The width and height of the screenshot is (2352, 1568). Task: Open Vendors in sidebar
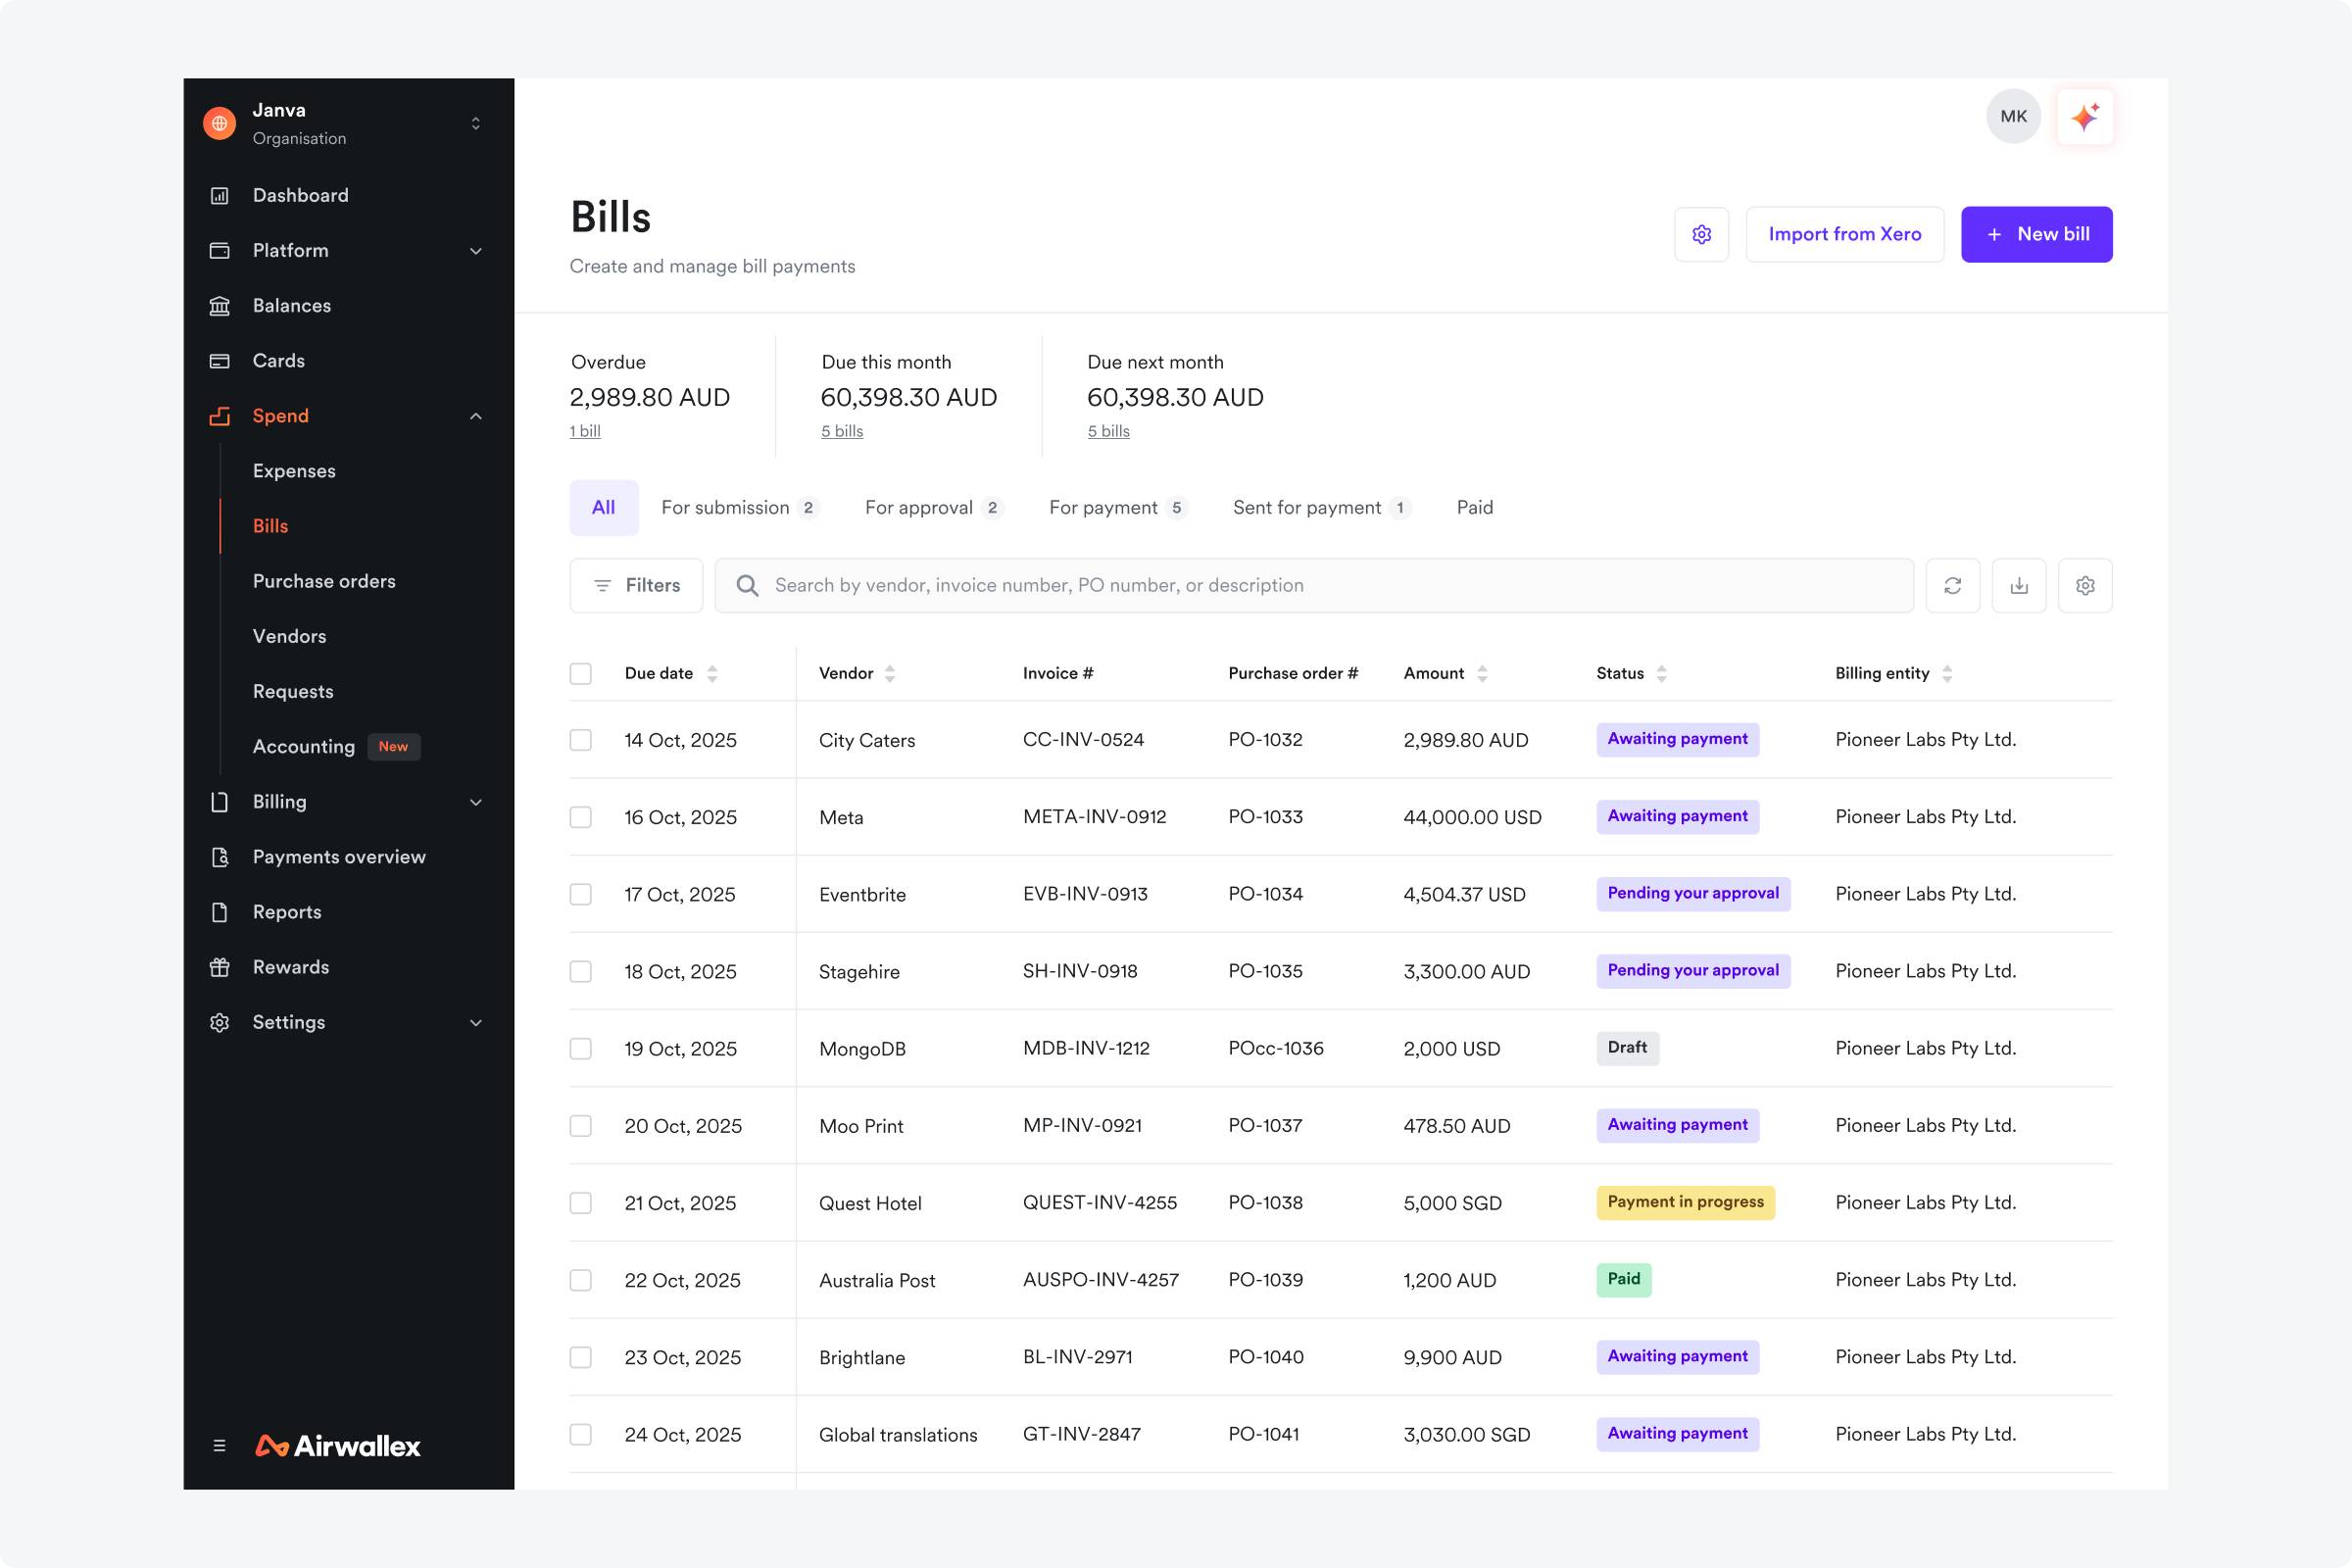pyautogui.click(x=289, y=636)
